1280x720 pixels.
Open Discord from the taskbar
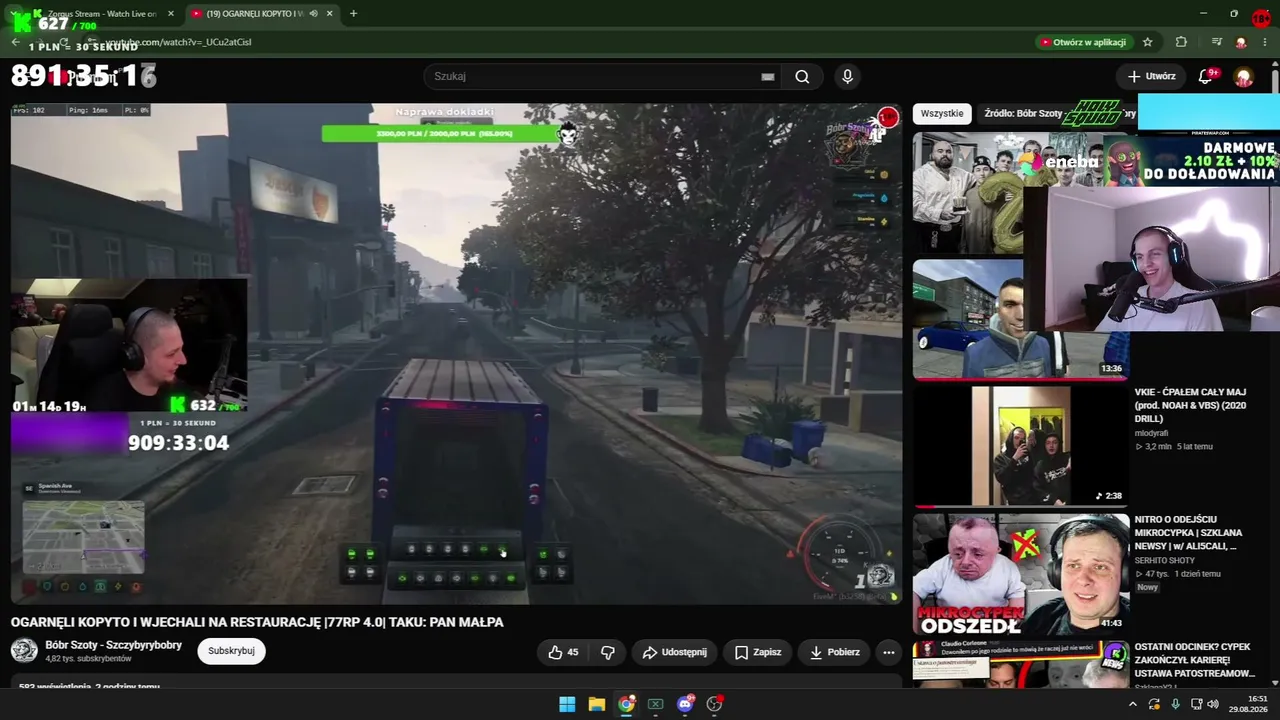(685, 704)
